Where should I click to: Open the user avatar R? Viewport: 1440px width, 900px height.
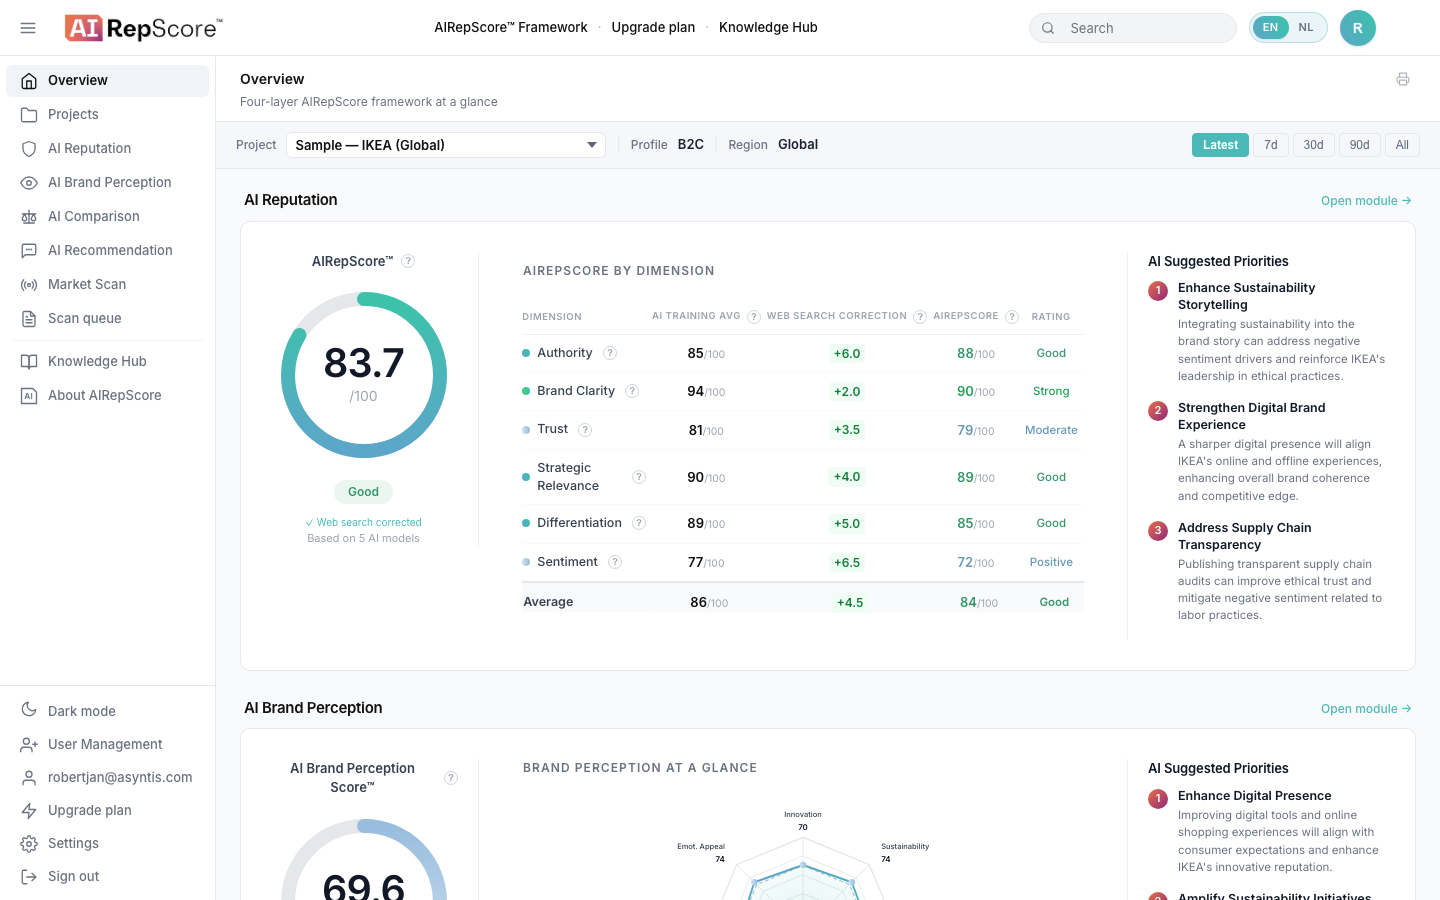coord(1358,28)
